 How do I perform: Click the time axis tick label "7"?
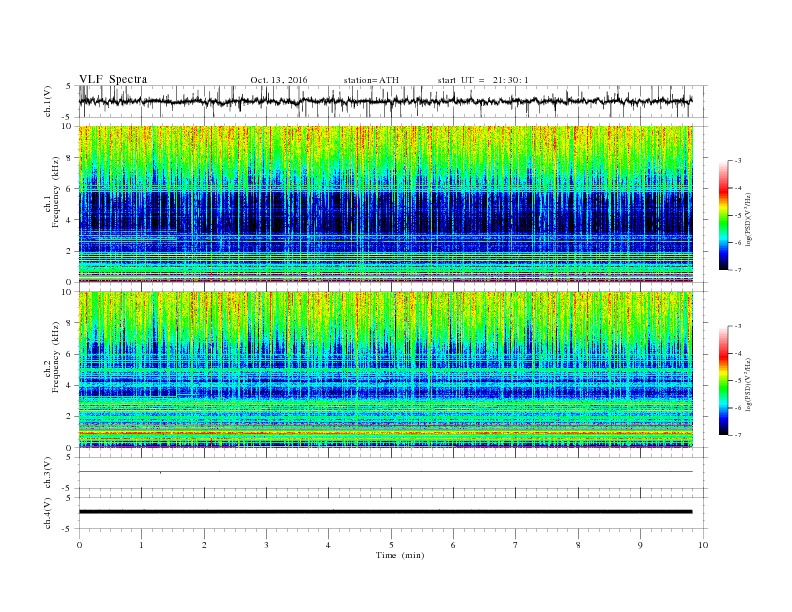(x=516, y=545)
